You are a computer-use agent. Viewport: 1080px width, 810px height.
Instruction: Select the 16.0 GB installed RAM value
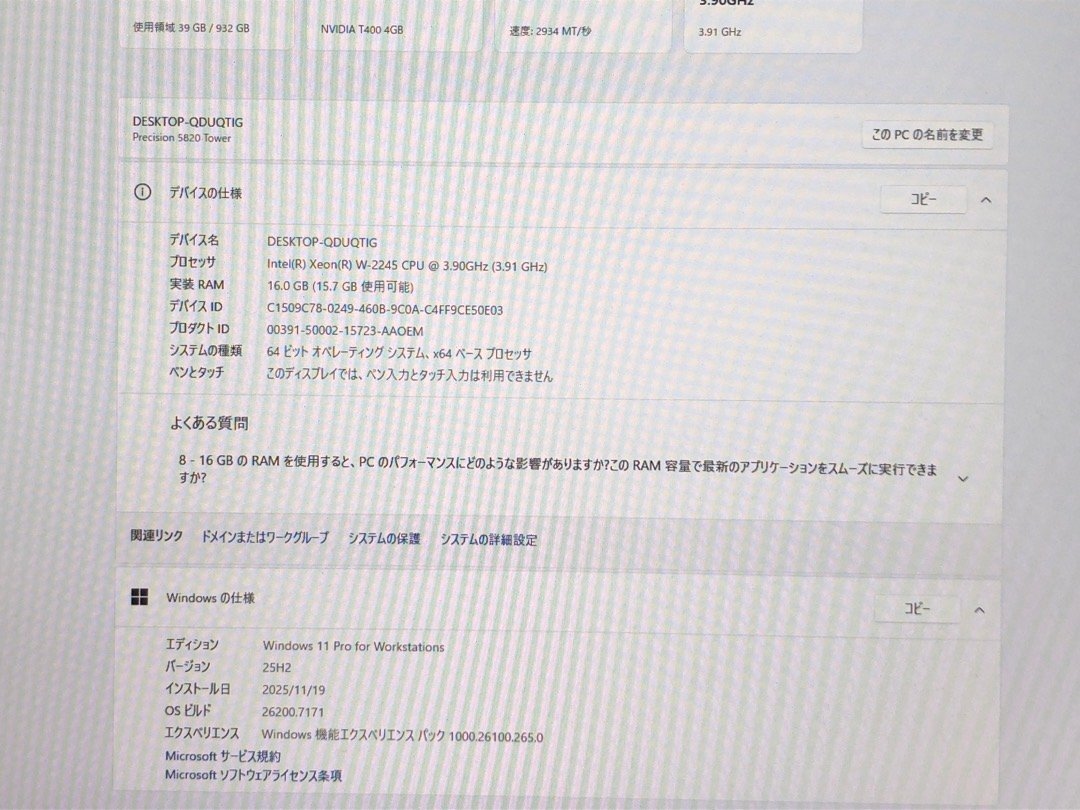click(x=340, y=287)
